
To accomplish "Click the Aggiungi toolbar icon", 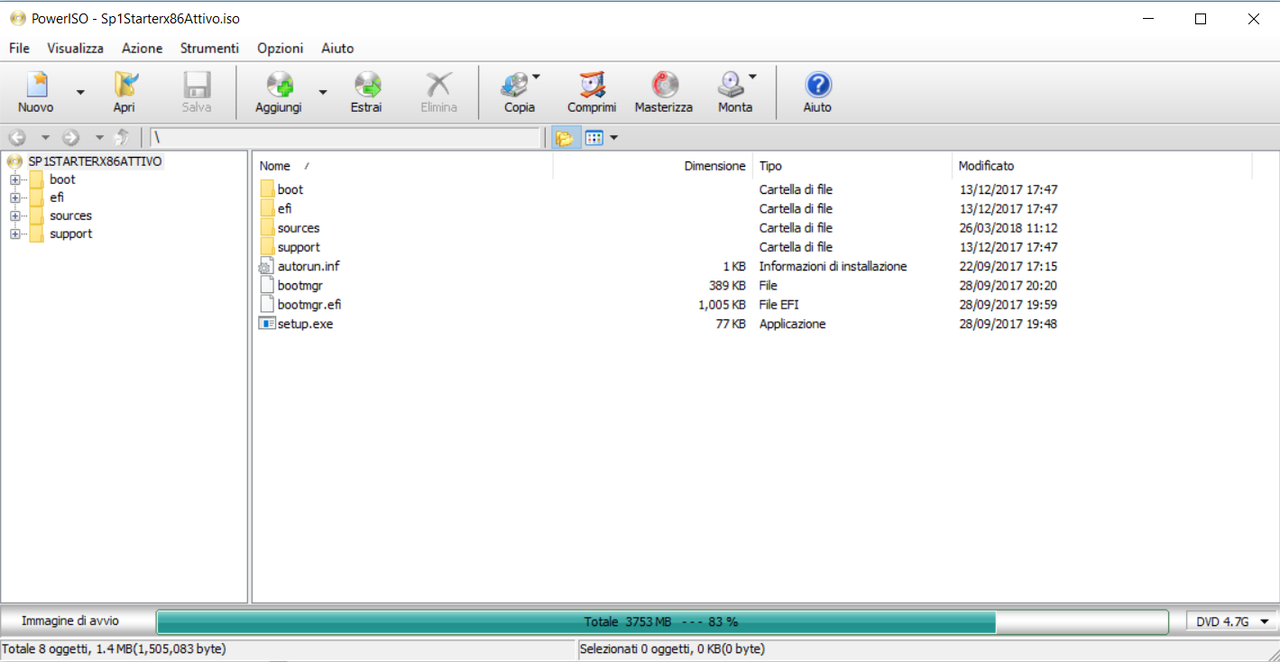I will tap(278, 85).
